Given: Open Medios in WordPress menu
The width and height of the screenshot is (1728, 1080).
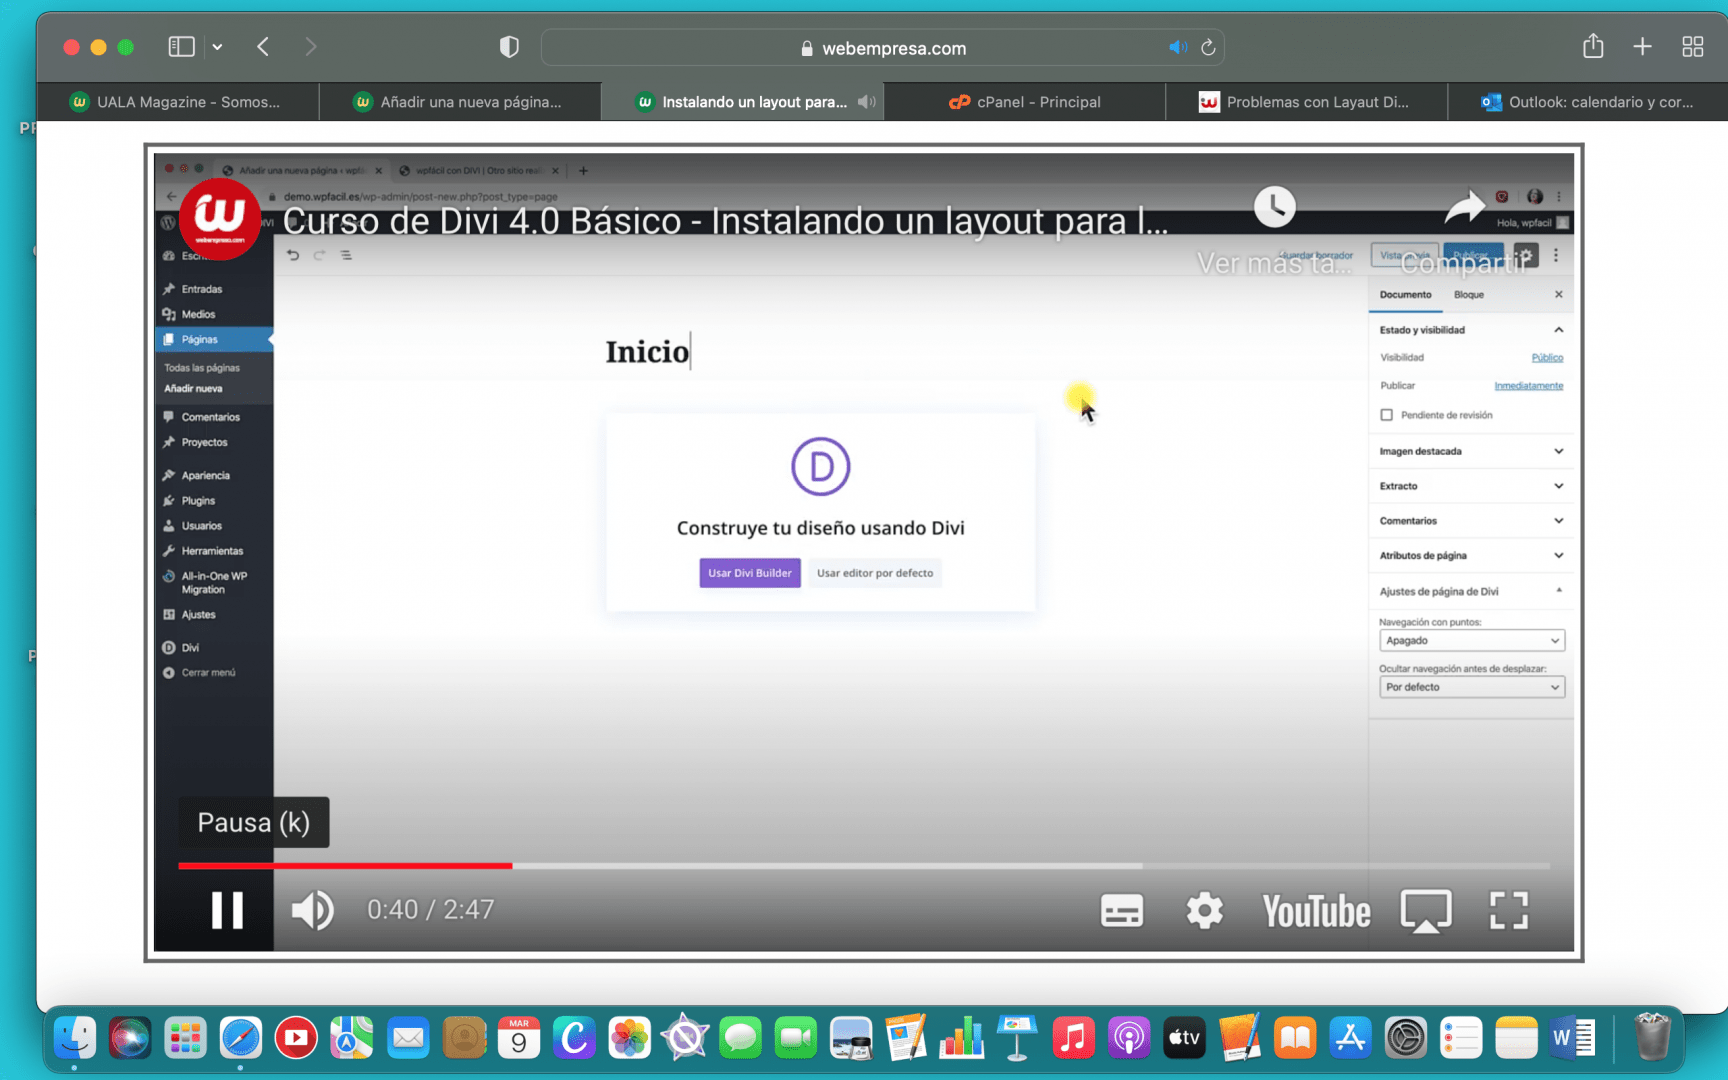Looking at the screenshot, I should point(198,314).
